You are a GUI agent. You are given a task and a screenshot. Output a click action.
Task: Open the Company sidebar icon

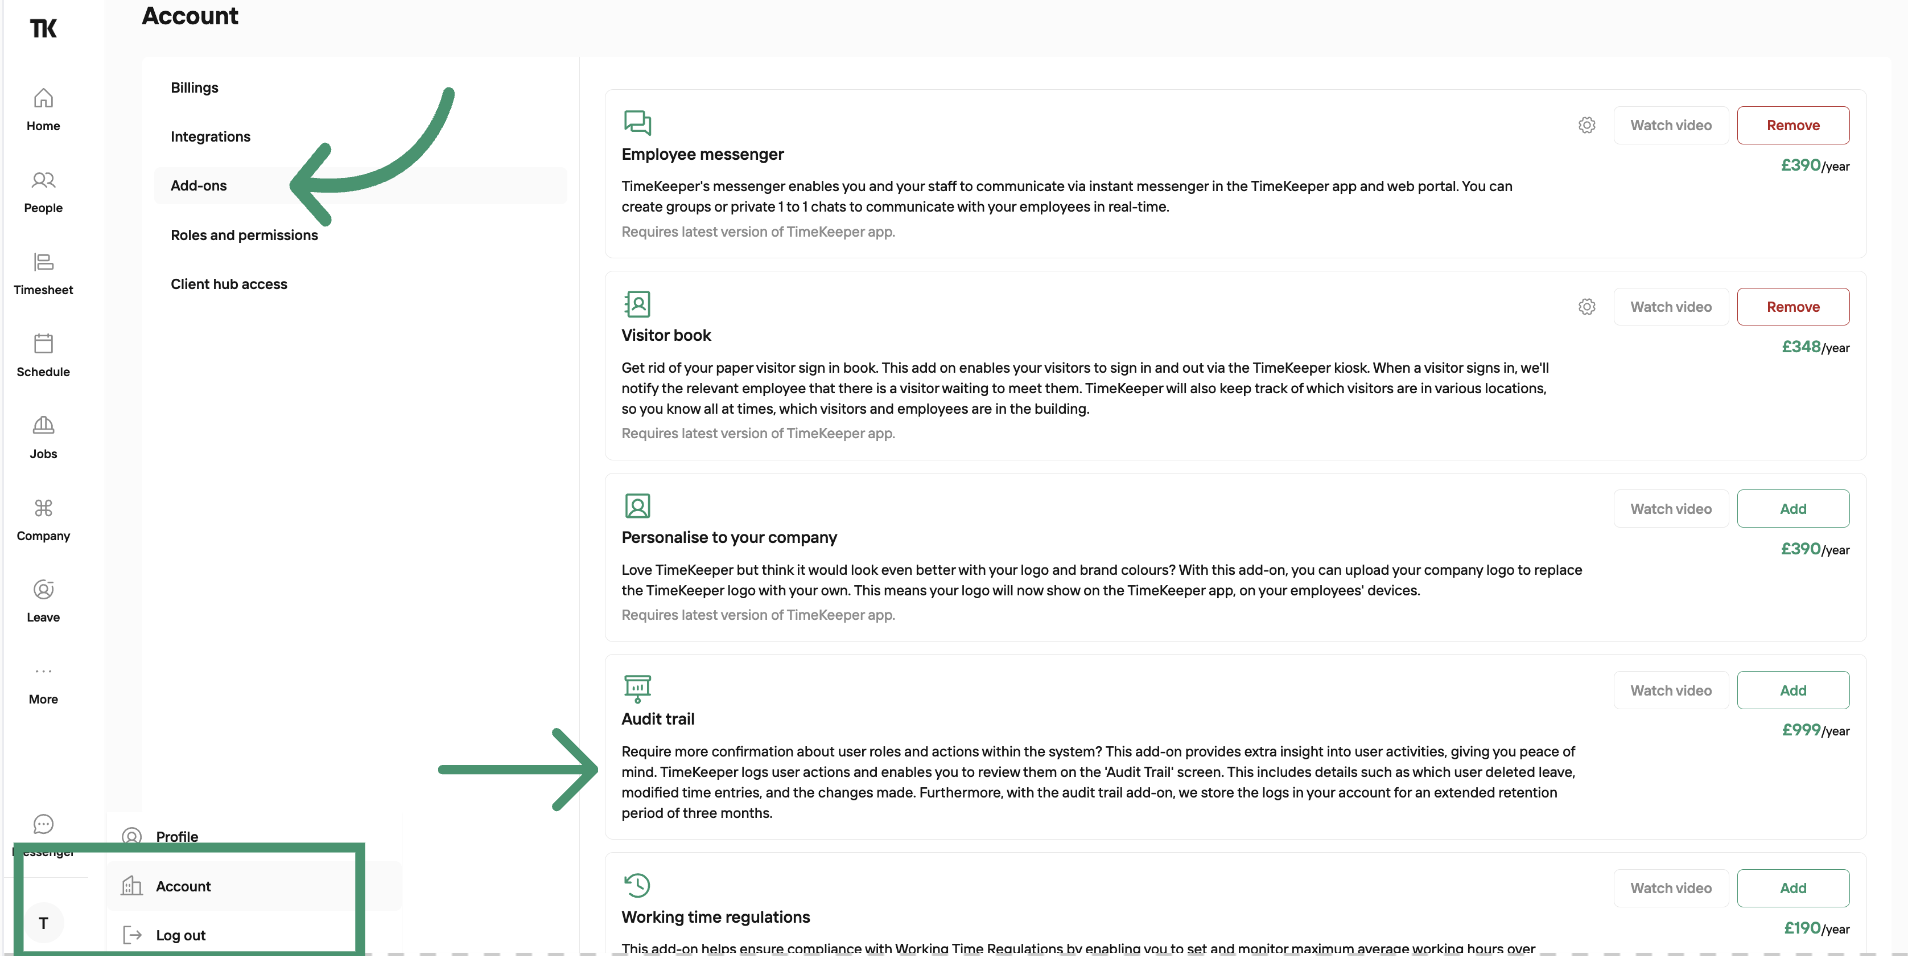(43, 508)
